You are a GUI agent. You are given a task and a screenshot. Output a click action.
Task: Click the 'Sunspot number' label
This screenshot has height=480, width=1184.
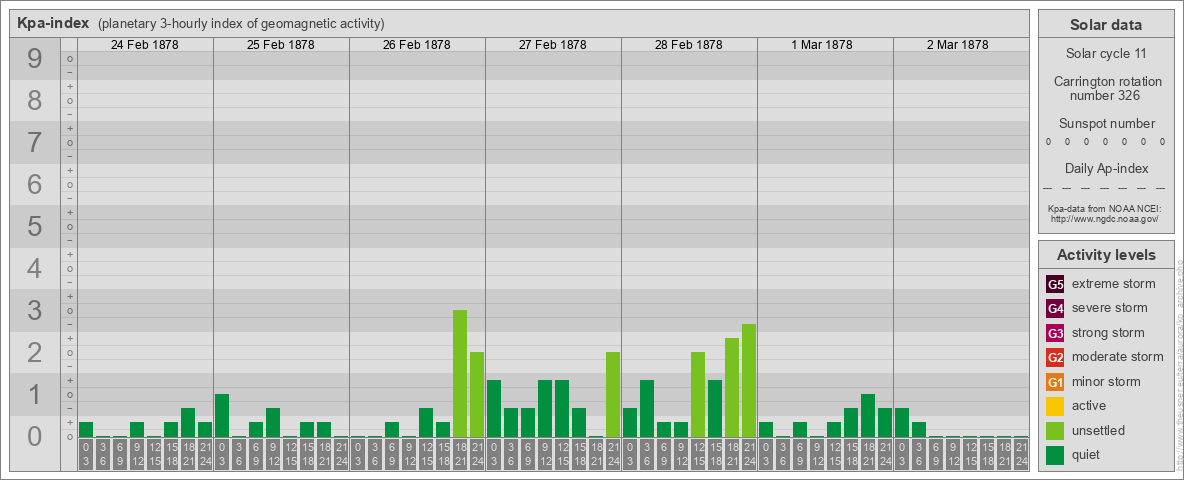(1106, 124)
